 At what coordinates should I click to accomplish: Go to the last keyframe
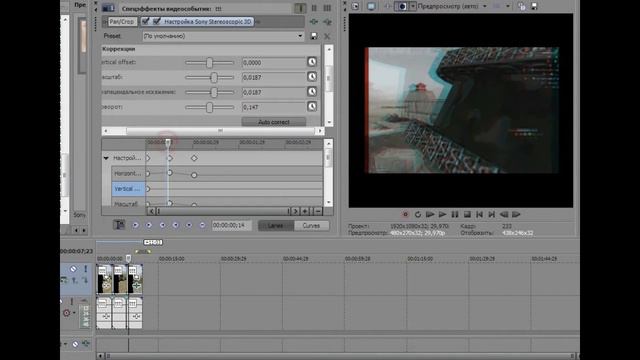(x=176, y=225)
